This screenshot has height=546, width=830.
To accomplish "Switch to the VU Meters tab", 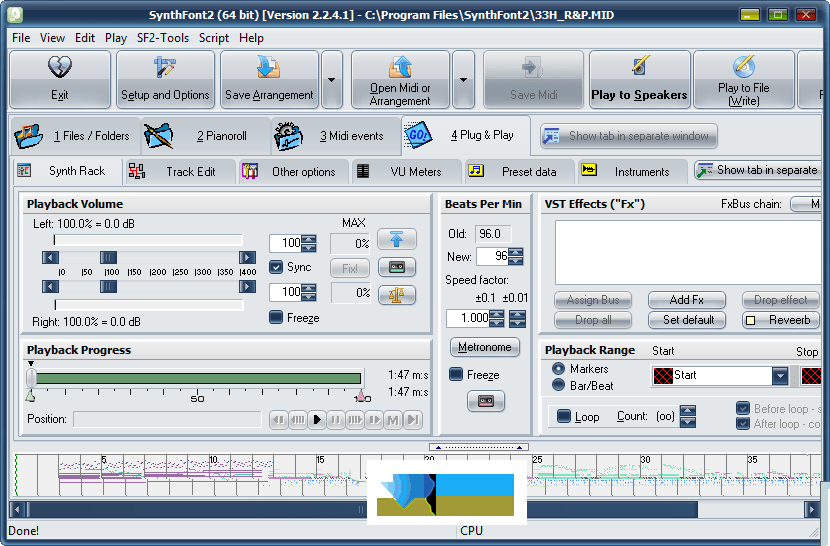I will pyautogui.click(x=406, y=172).
